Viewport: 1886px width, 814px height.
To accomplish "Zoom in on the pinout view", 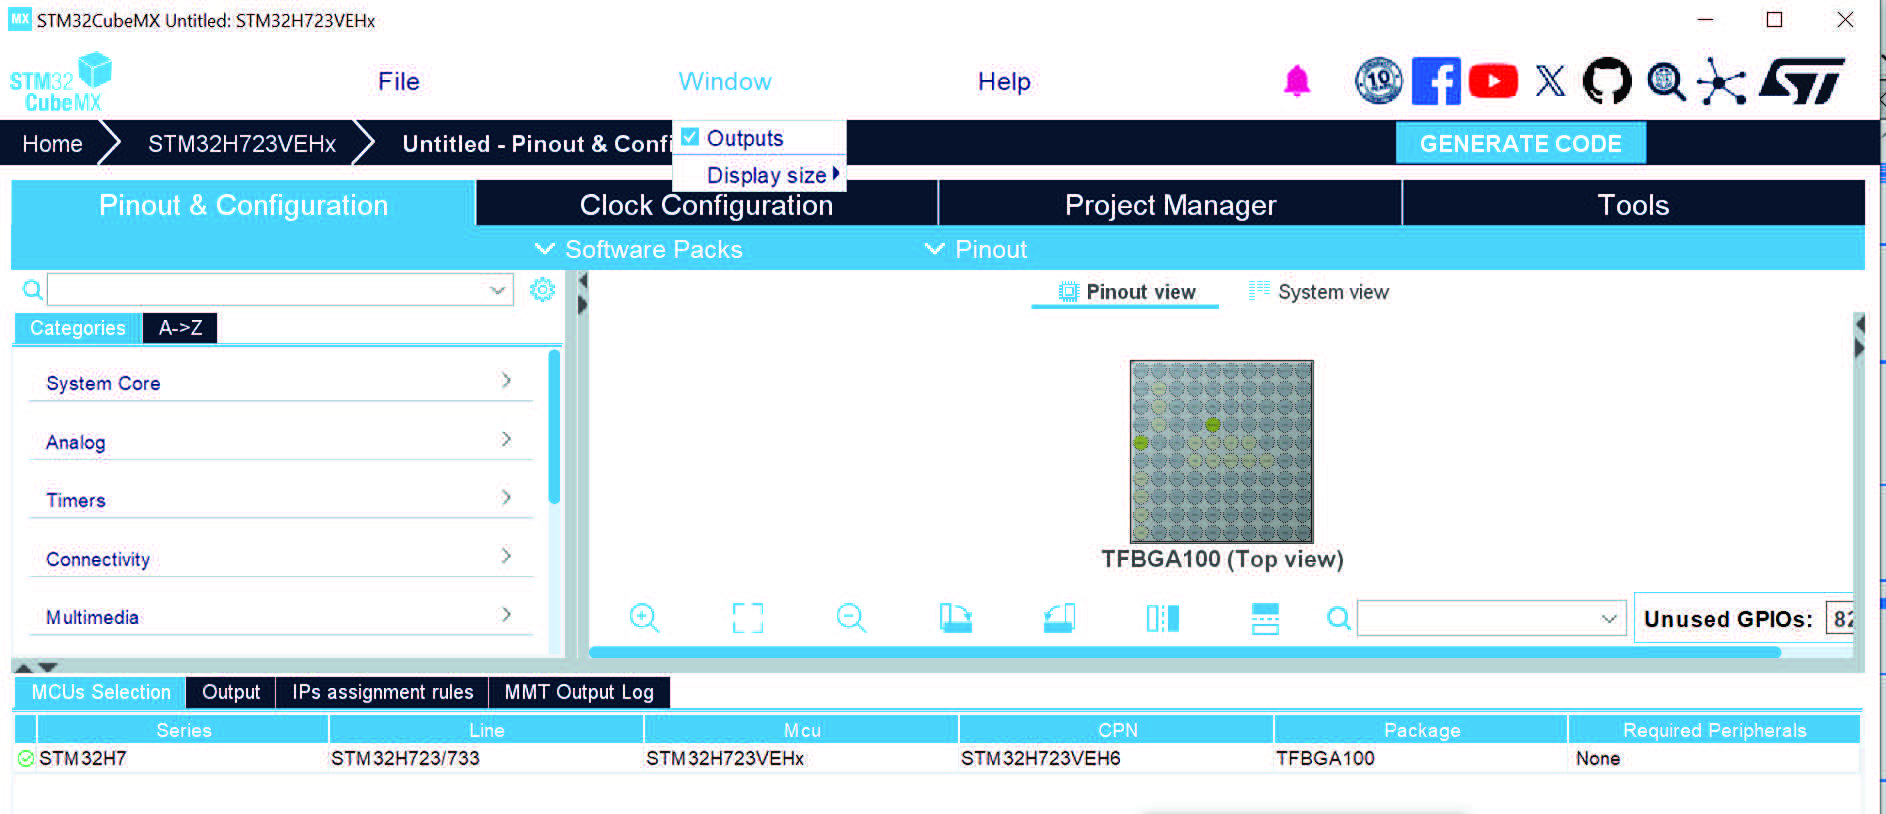I will 644,618.
